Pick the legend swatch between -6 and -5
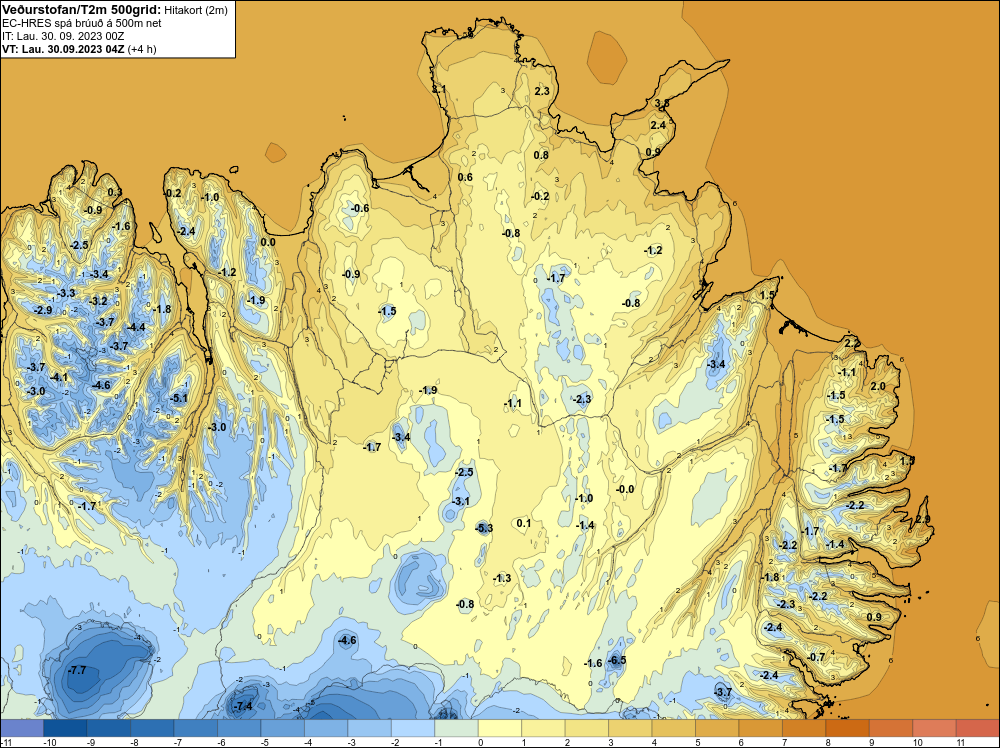This screenshot has width=1000, height=748. coord(239,728)
